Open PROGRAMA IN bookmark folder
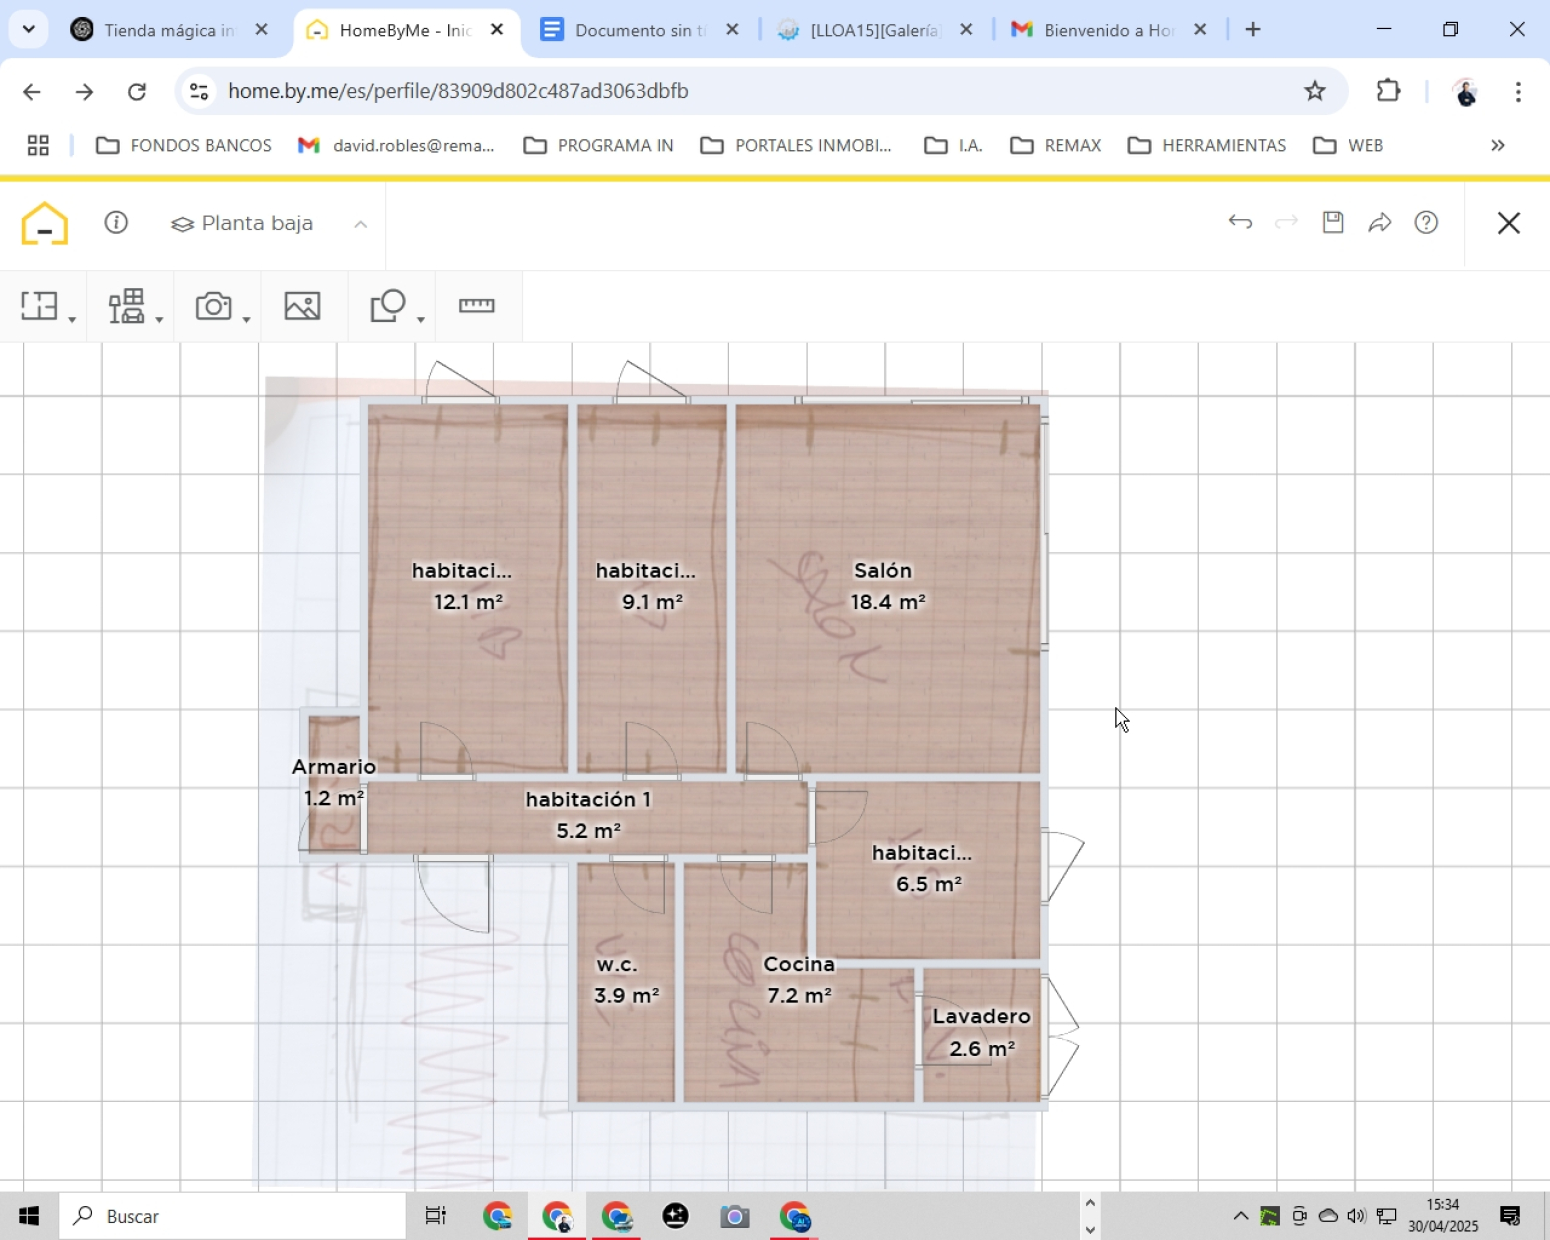Screen dimensions: 1550x1240 point(599,146)
